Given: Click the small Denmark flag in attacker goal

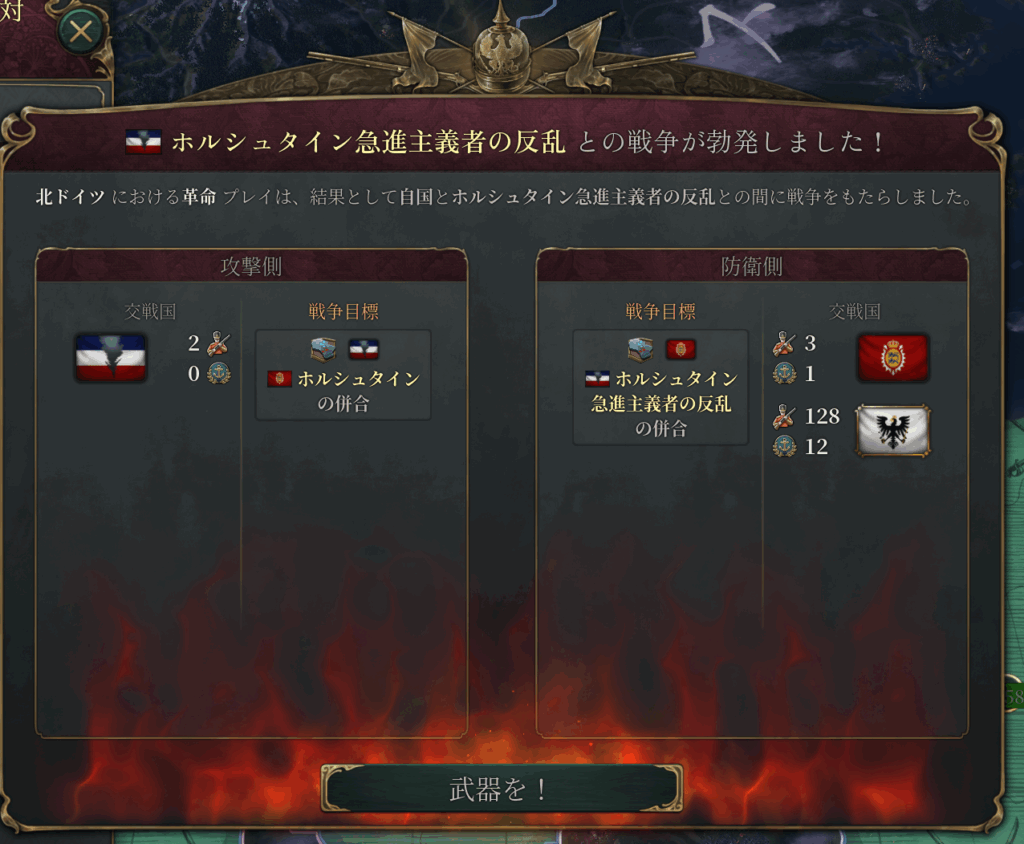Looking at the screenshot, I should [280, 379].
